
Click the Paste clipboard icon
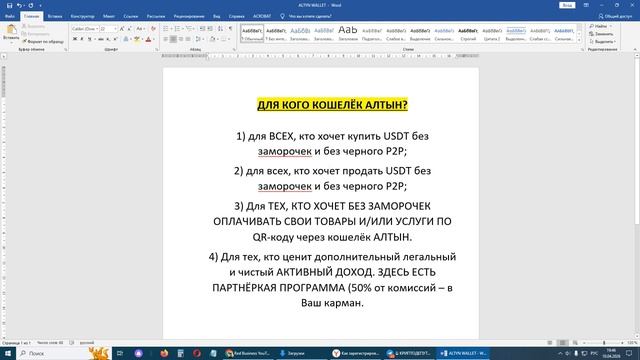[x=11, y=29]
